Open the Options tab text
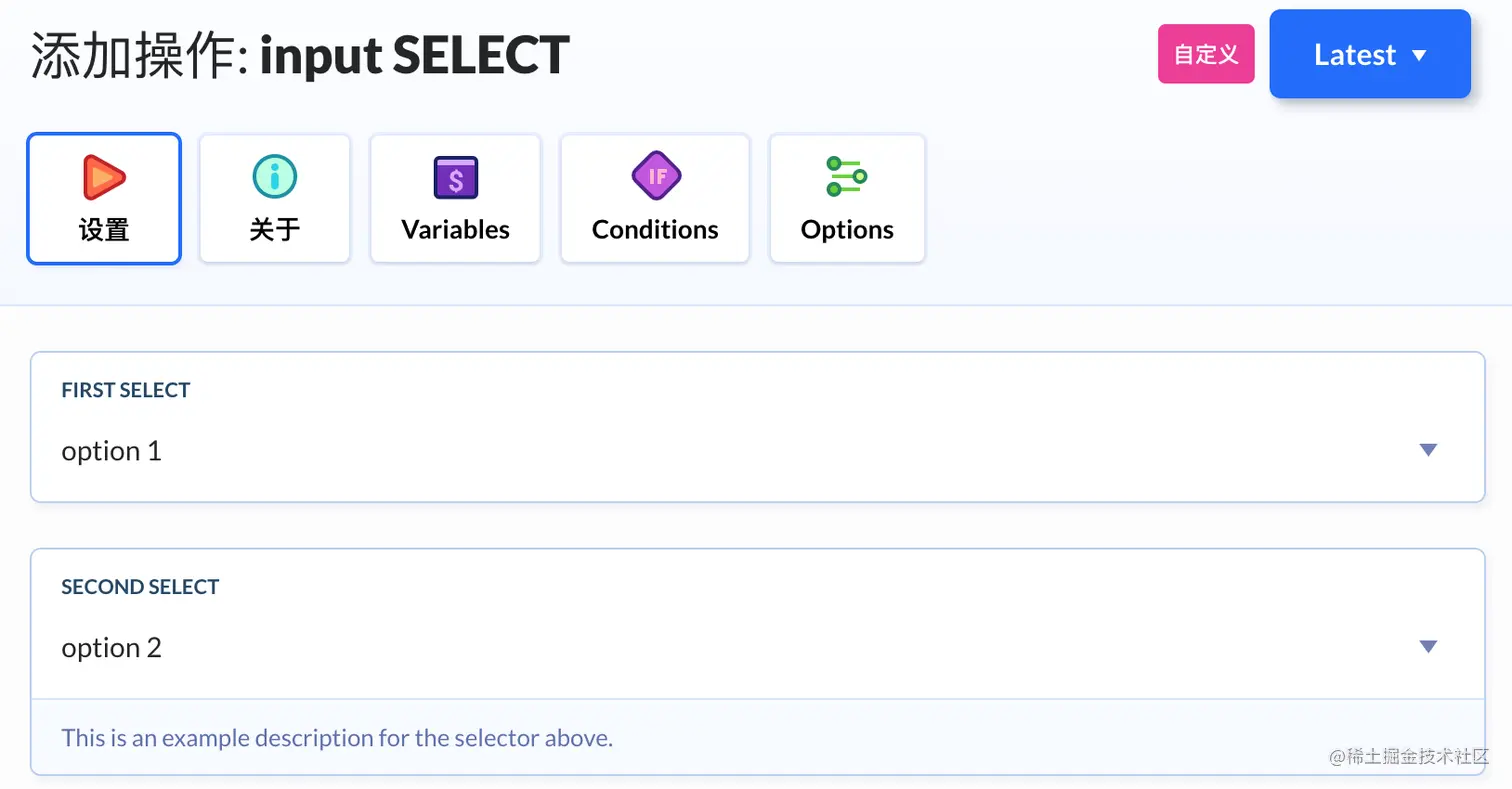The width and height of the screenshot is (1512, 789). click(x=847, y=230)
